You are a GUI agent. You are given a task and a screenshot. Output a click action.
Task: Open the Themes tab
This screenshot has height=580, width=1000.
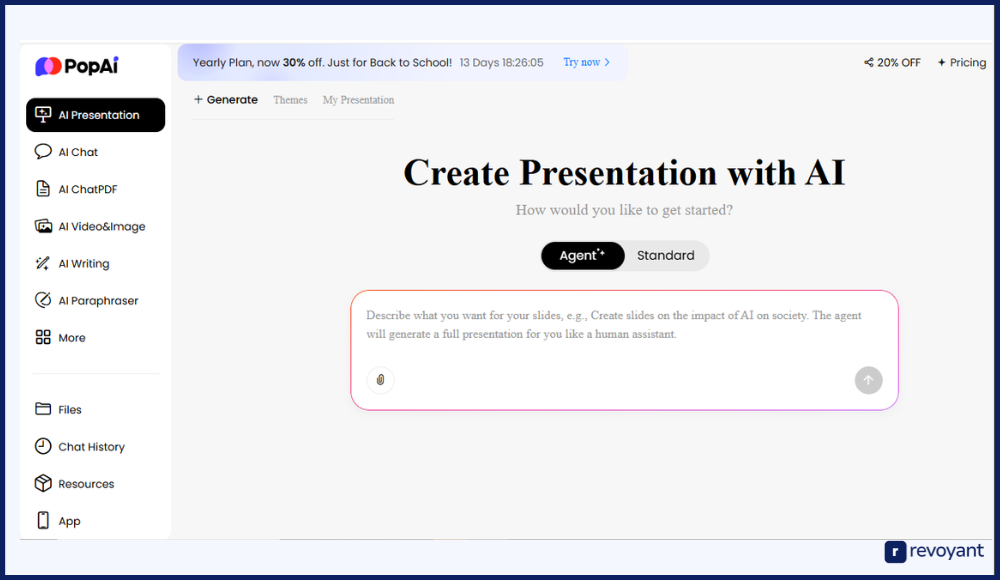click(290, 100)
